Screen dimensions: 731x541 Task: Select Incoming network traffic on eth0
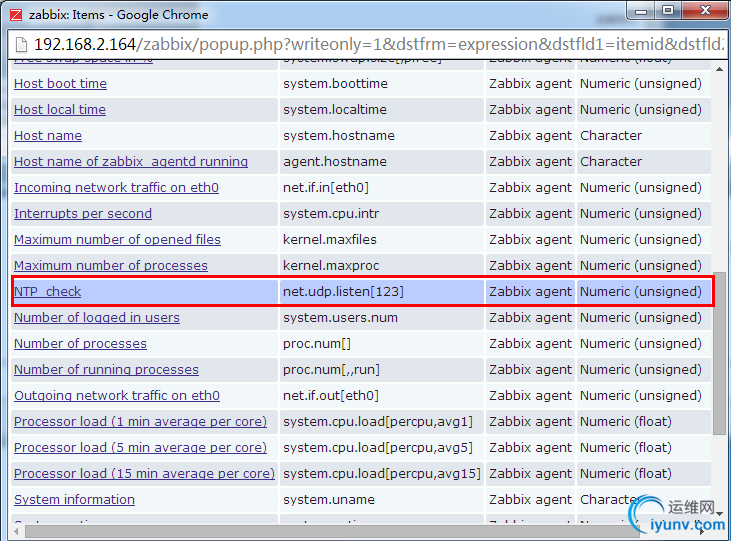[116, 187]
